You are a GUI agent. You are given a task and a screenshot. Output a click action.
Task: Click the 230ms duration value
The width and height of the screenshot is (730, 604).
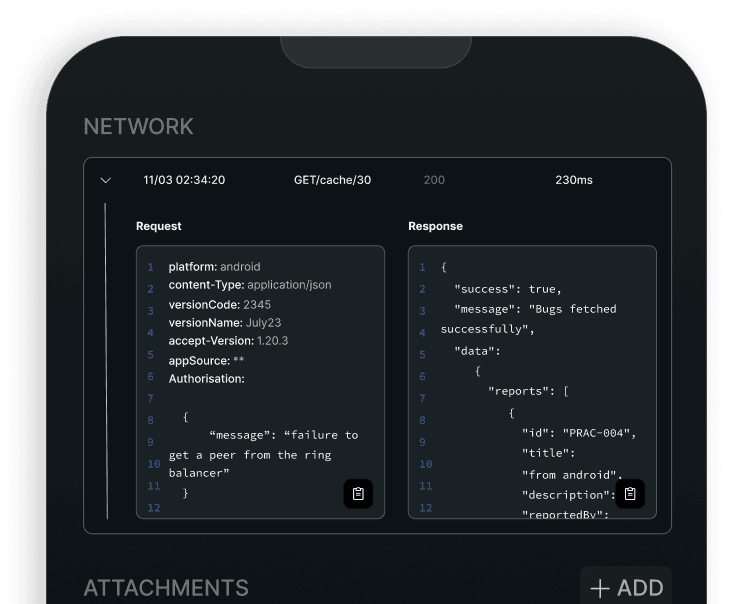[x=574, y=180]
